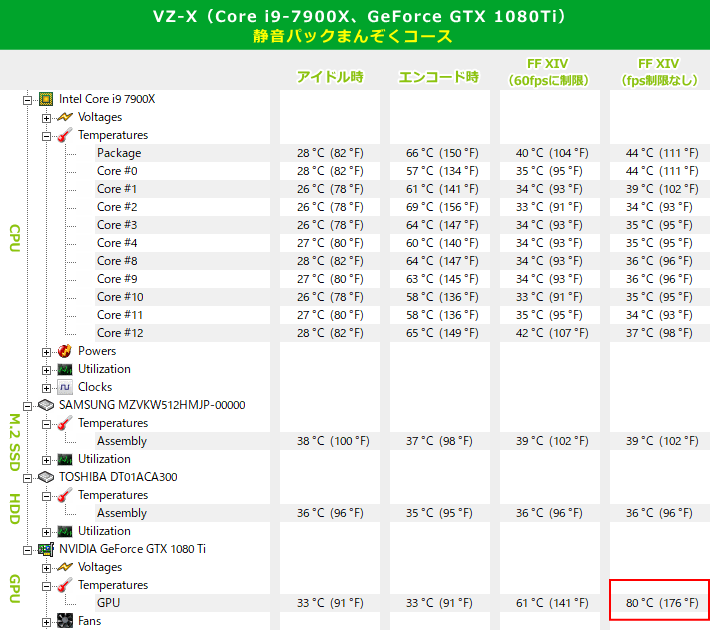The image size is (710, 630).
Task: Collapse Temperatures under the SAMSUNG drive
Action: click(x=46, y=424)
